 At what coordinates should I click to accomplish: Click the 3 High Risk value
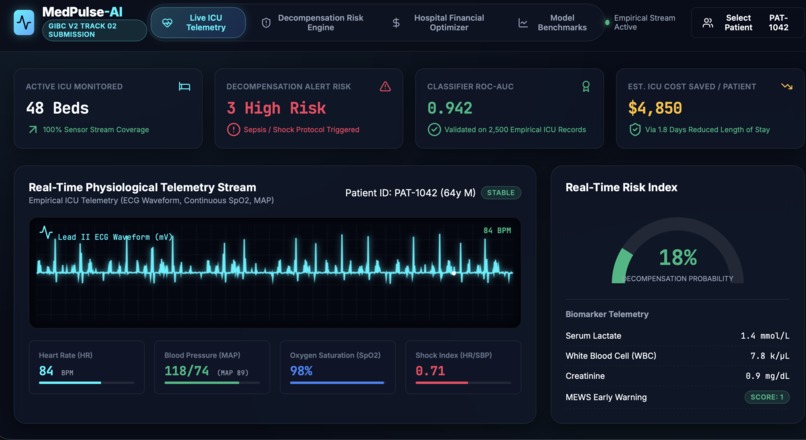[276, 108]
